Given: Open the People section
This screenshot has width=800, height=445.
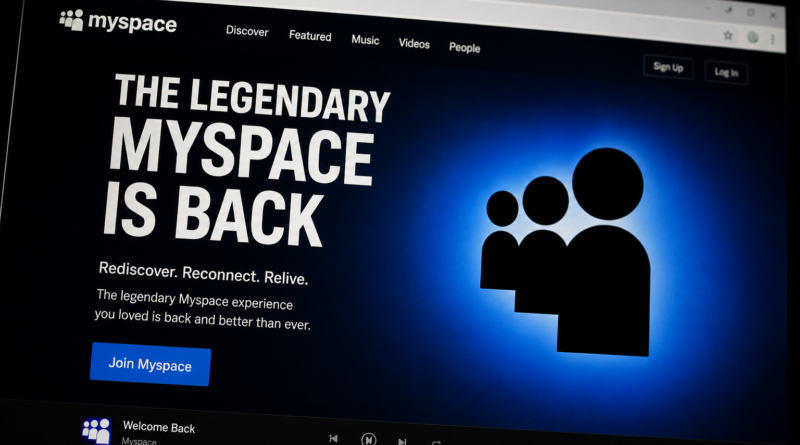Looking at the screenshot, I should [x=464, y=47].
